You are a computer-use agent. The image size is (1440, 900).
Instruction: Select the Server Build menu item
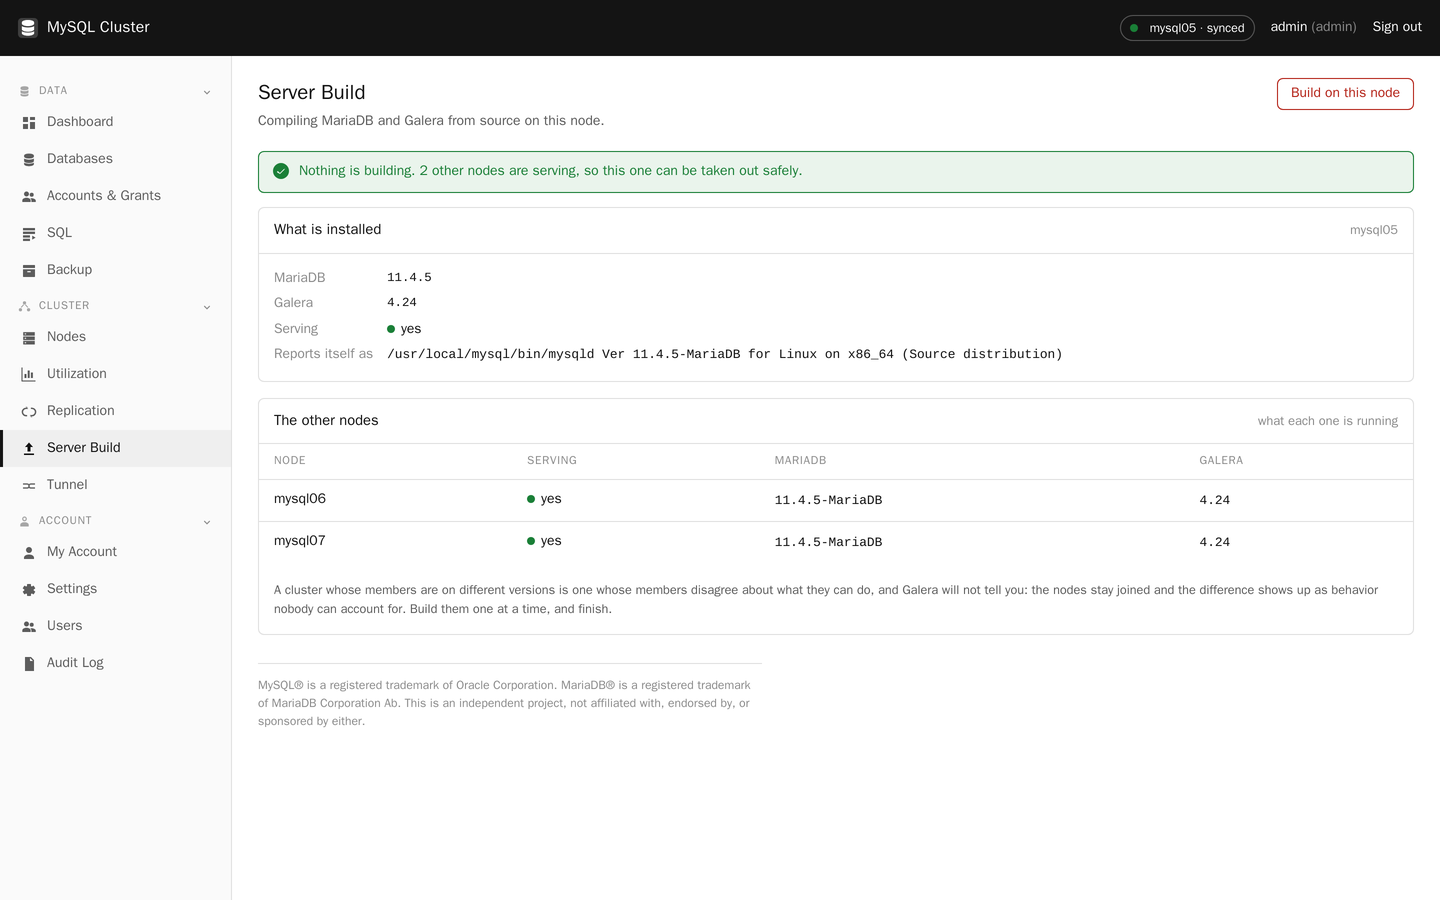click(x=116, y=448)
